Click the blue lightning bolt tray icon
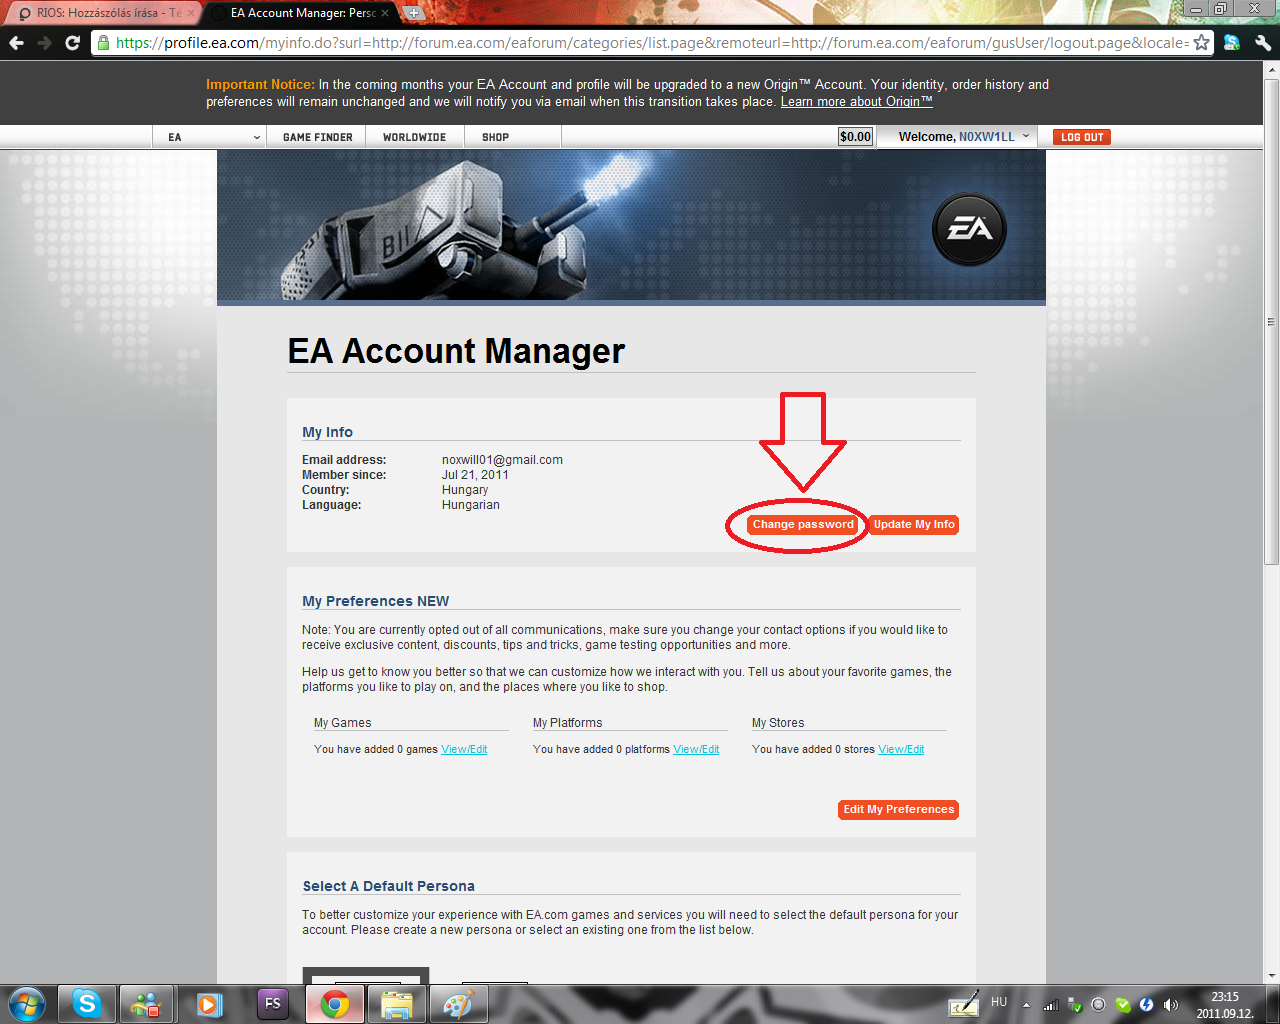1280x1024 pixels. pos(1147,1005)
